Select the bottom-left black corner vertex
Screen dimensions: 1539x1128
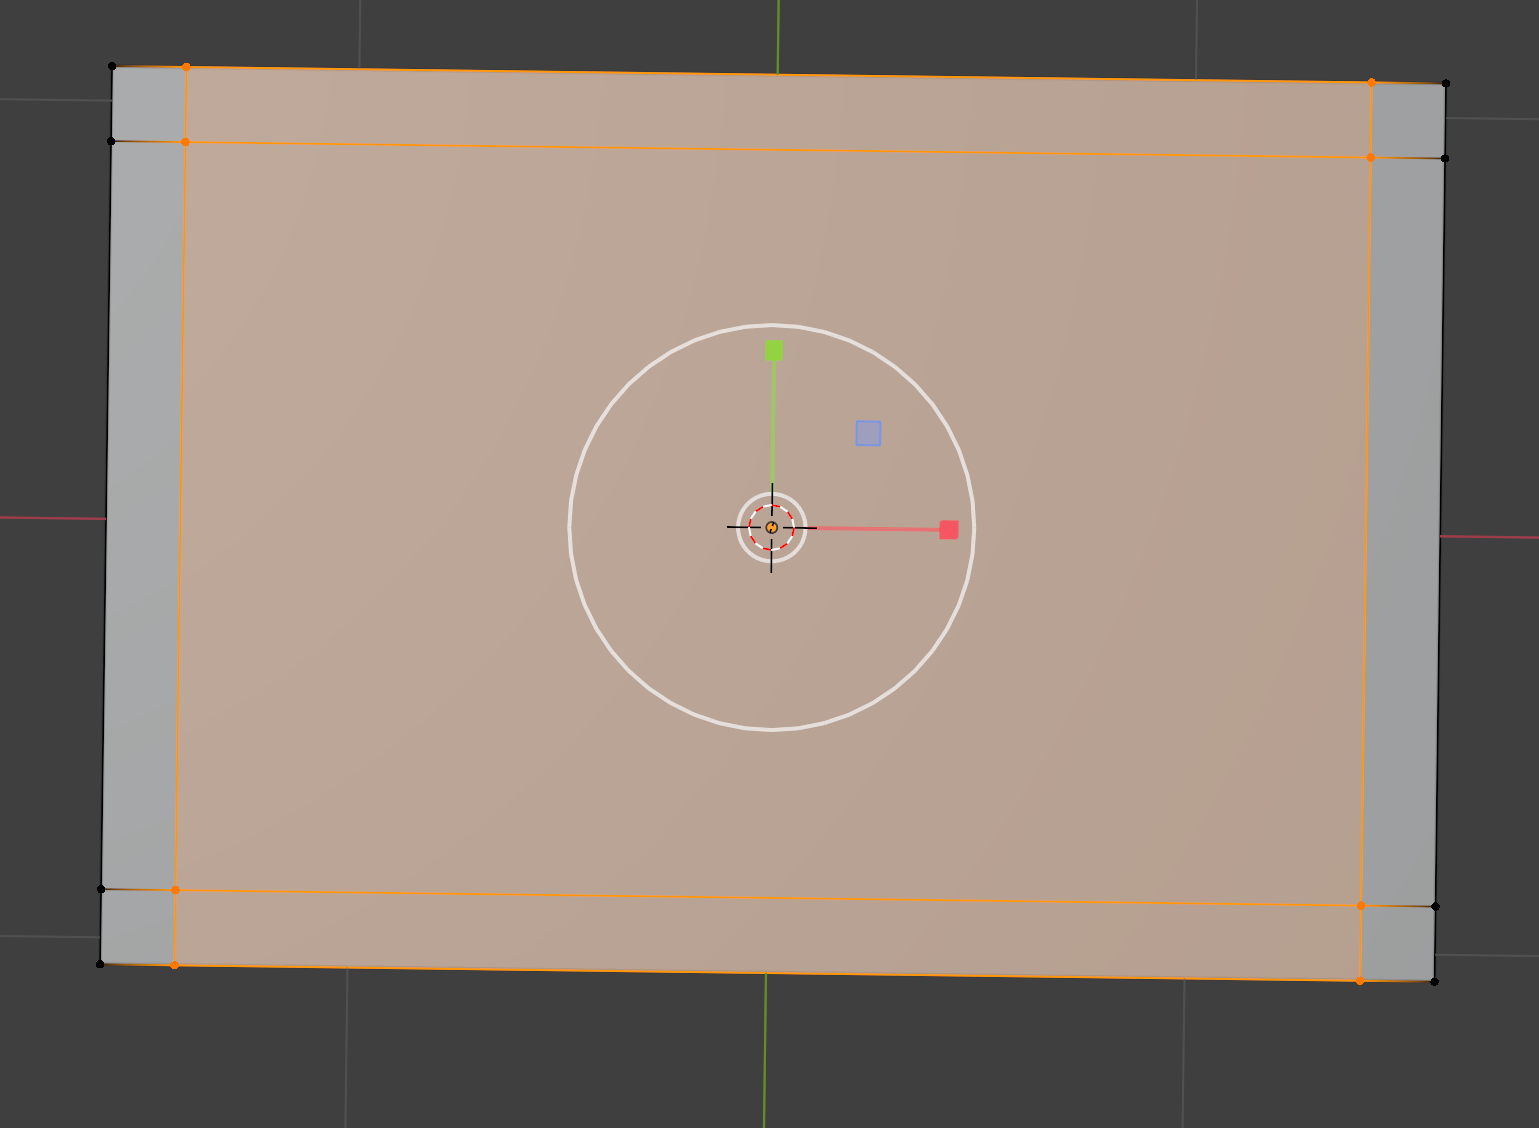point(100,964)
